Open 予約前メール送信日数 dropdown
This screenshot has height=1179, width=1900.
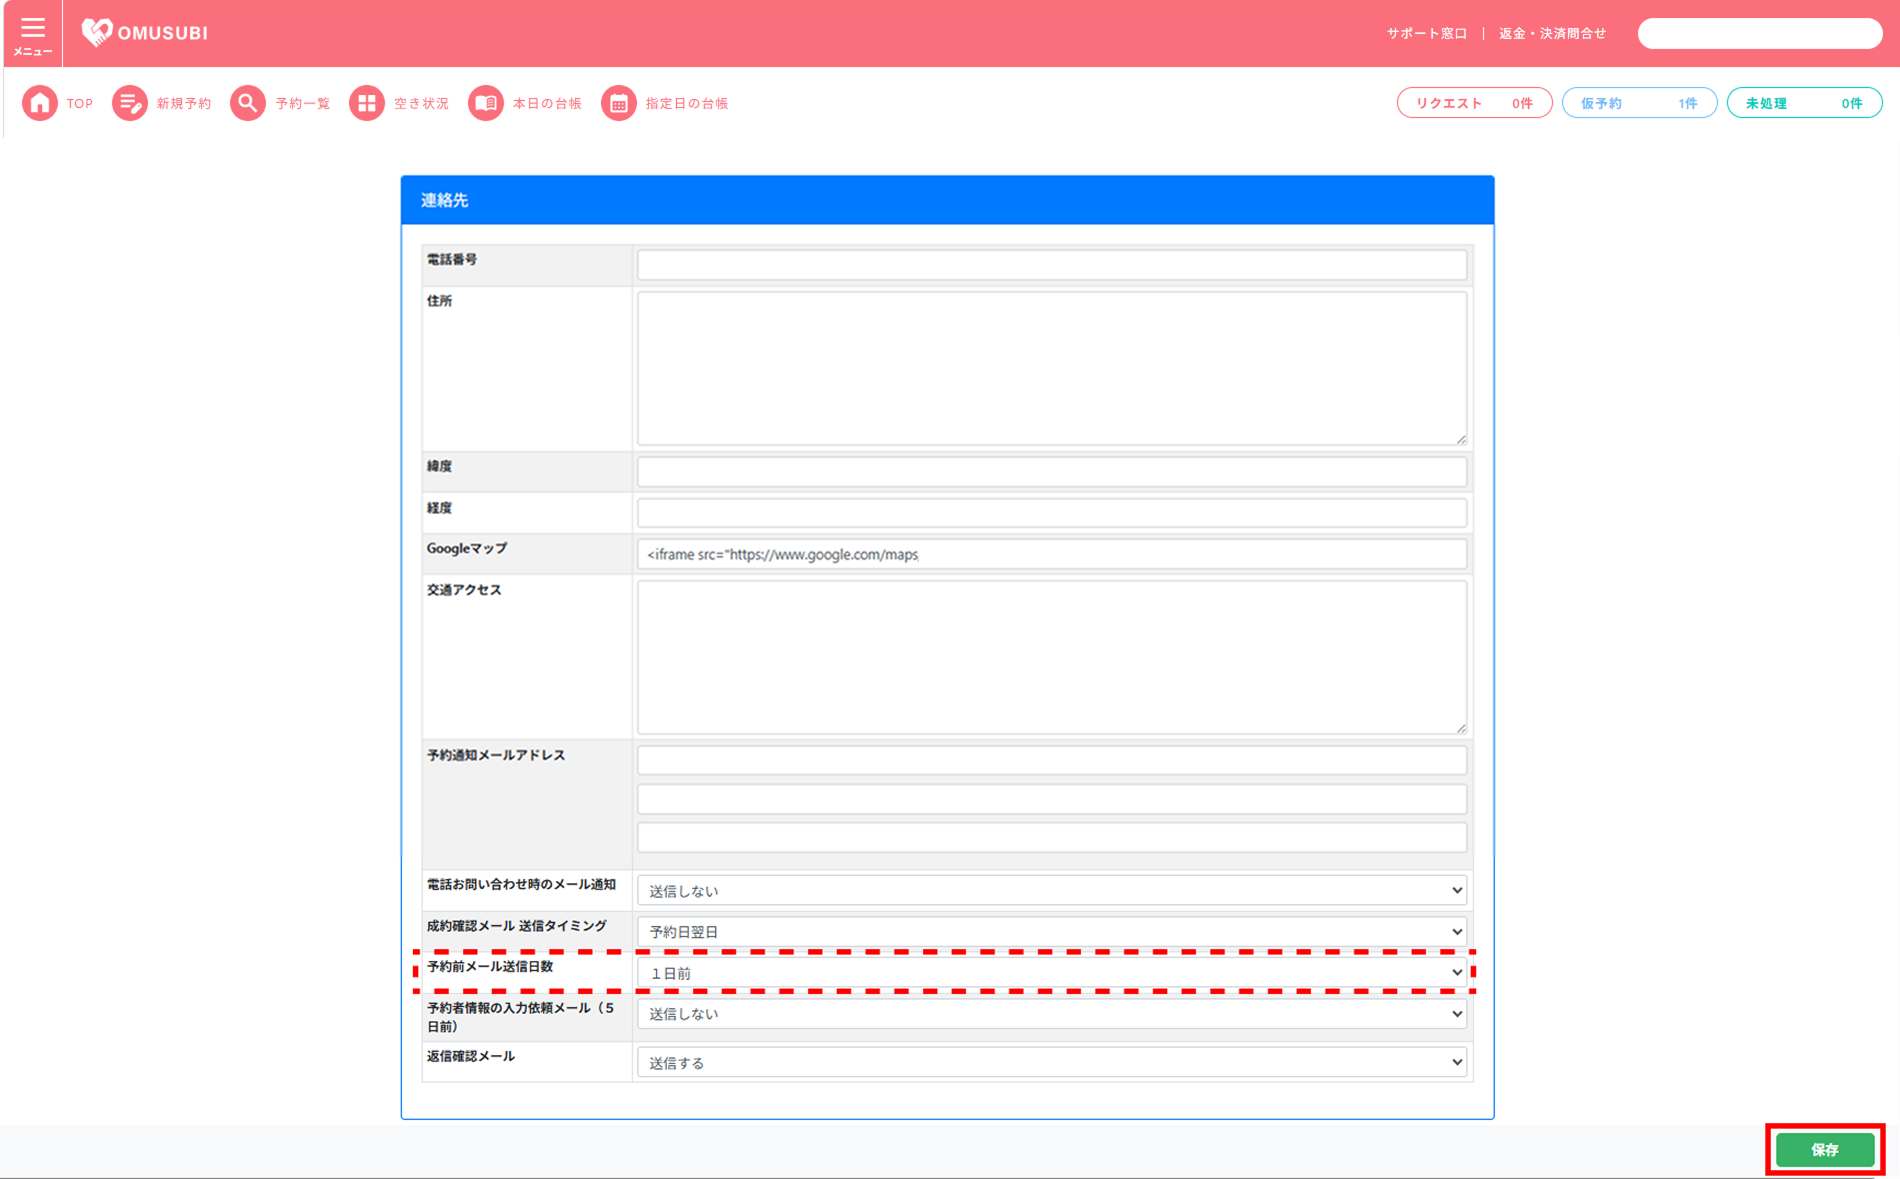pyautogui.click(x=1052, y=972)
